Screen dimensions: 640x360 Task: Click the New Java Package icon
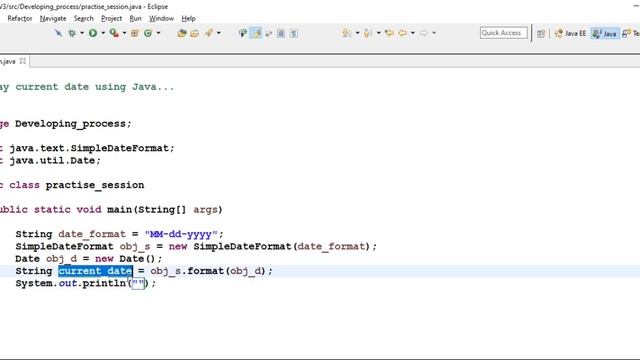pos(135,33)
